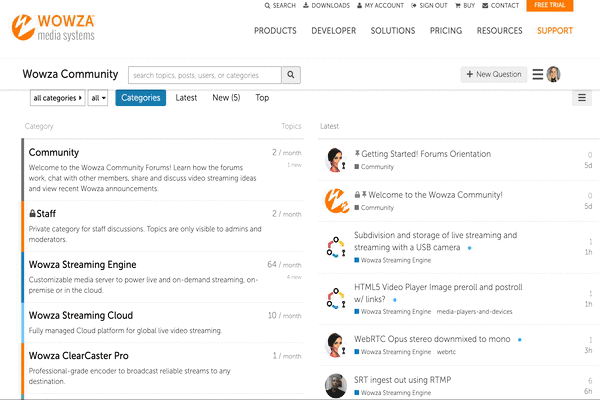Select the New (5) tab
The width and height of the screenshot is (600, 400).
pyautogui.click(x=226, y=98)
